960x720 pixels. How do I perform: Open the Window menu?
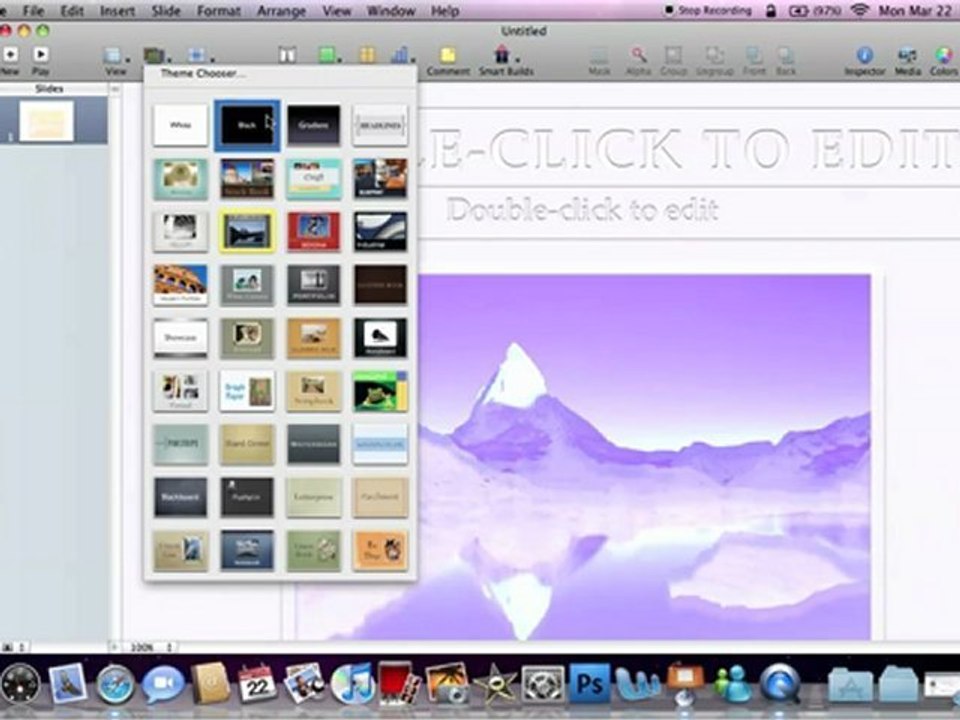[391, 11]
